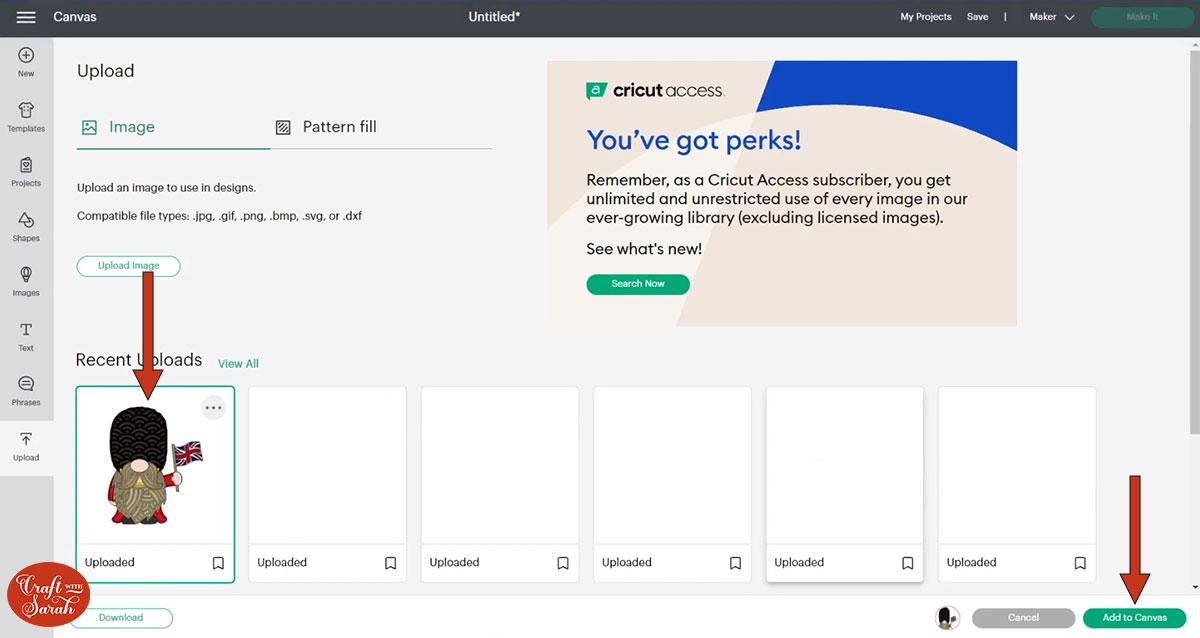Open the Images sidebar icon
This screenshot has height=638, width=1200.
click(x=26, y=275)
